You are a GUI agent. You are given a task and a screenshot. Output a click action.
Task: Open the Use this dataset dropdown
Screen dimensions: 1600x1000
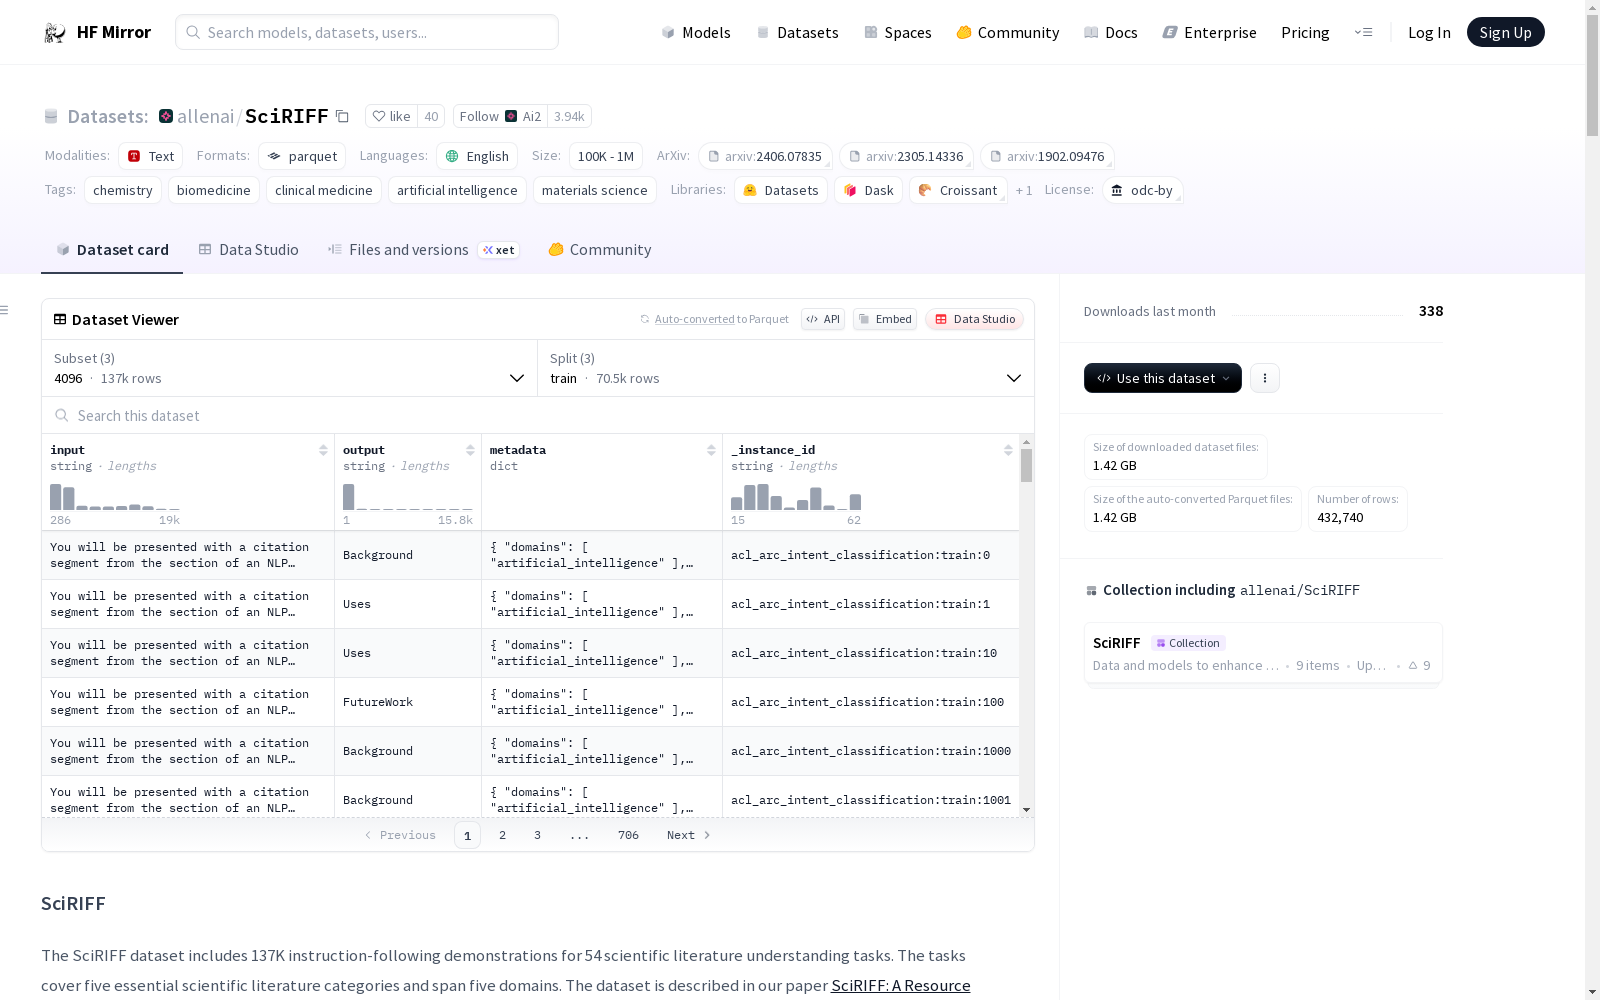[x=1163, y=378]
